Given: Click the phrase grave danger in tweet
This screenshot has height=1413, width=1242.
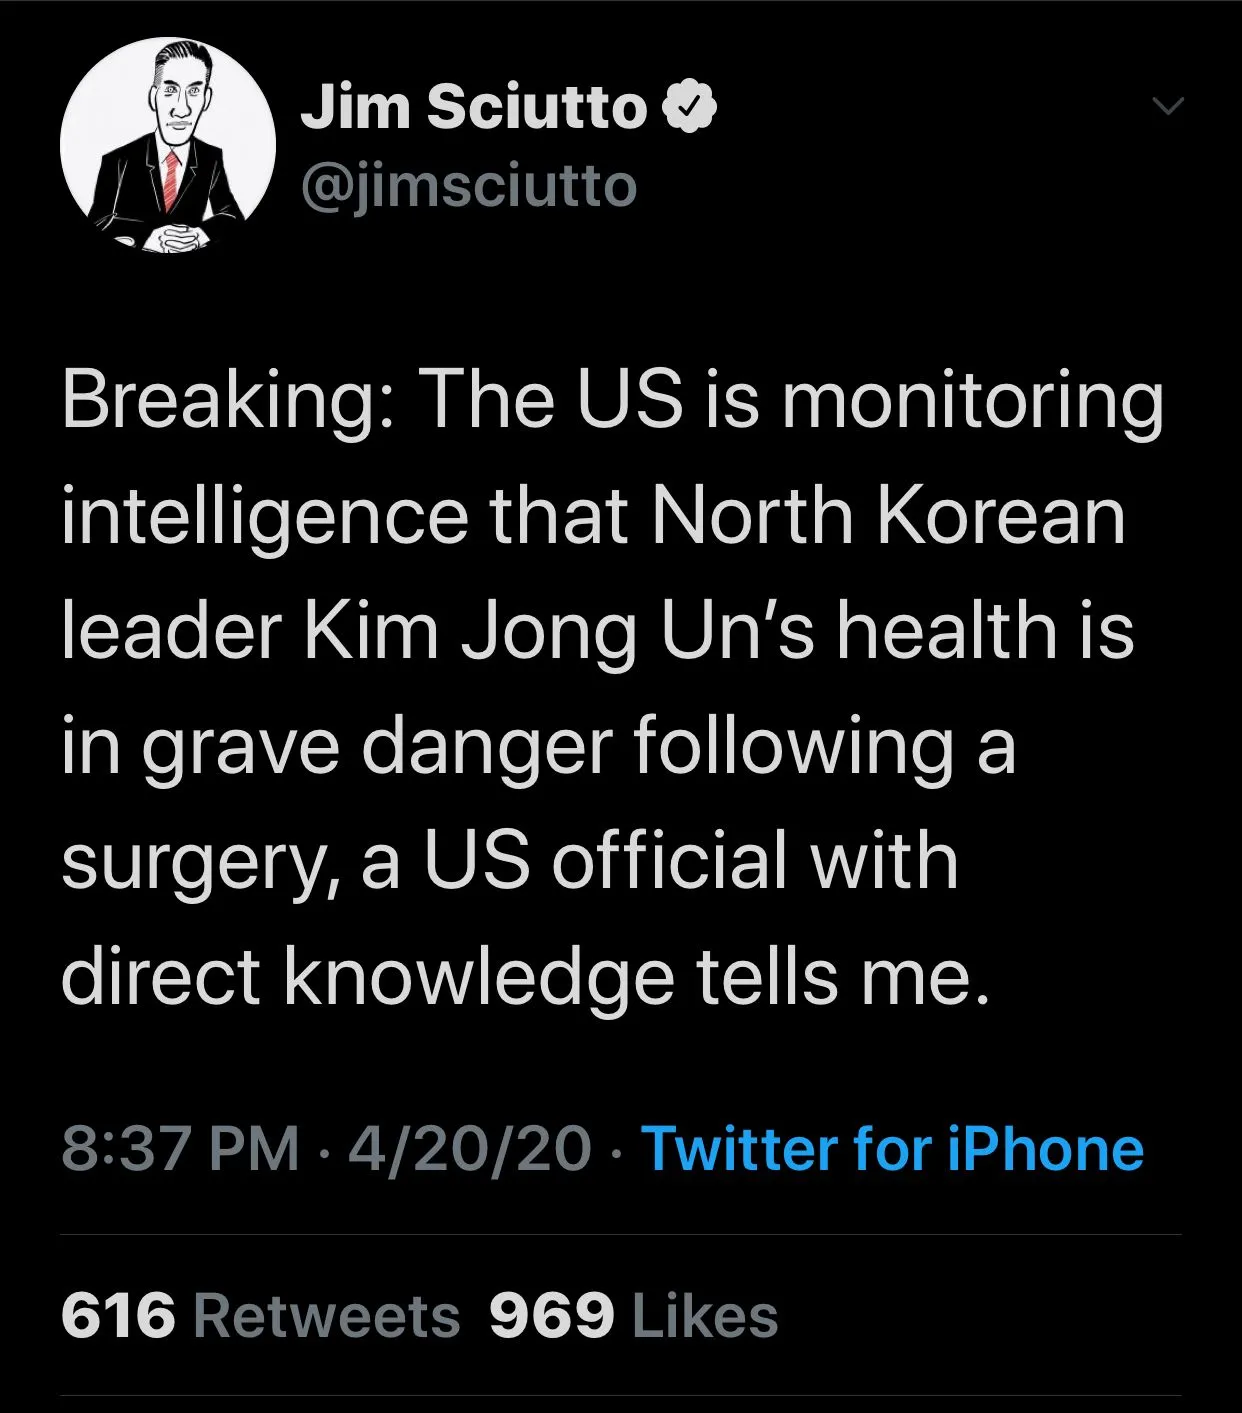Looking at the screenshot, I should (x=376, y=747).
